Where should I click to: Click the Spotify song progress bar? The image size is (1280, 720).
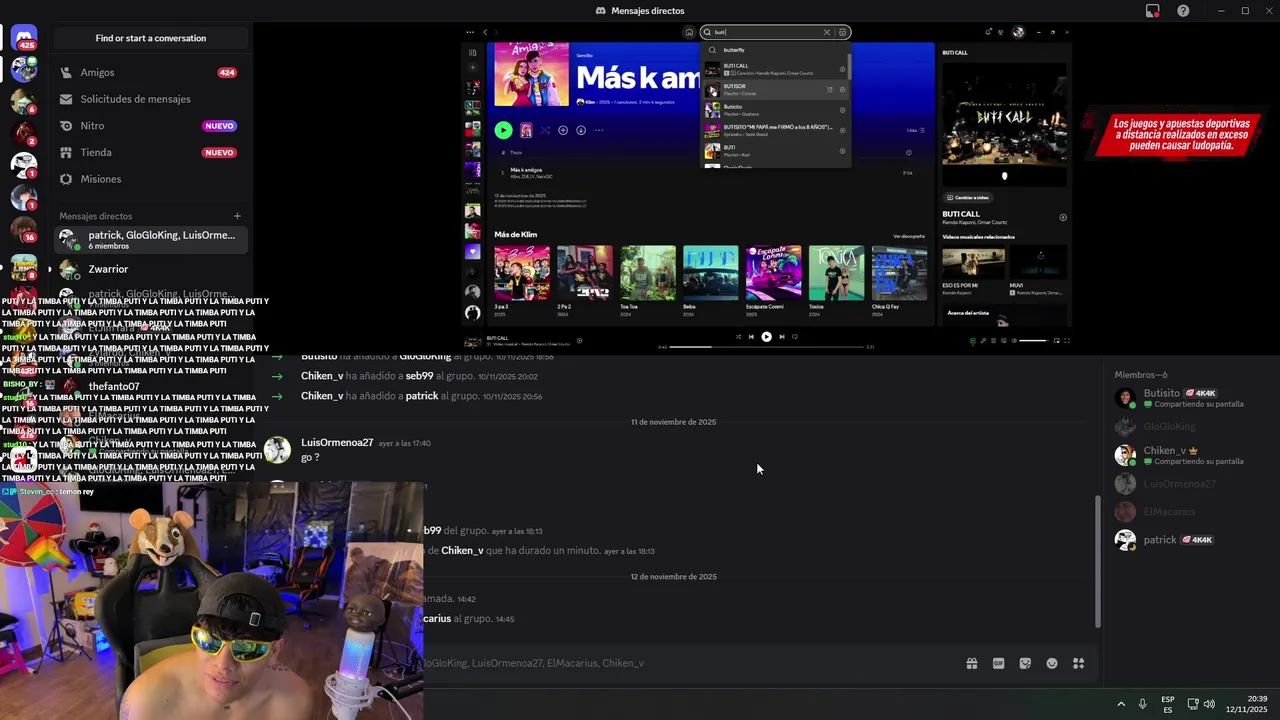tap(766, 347)
